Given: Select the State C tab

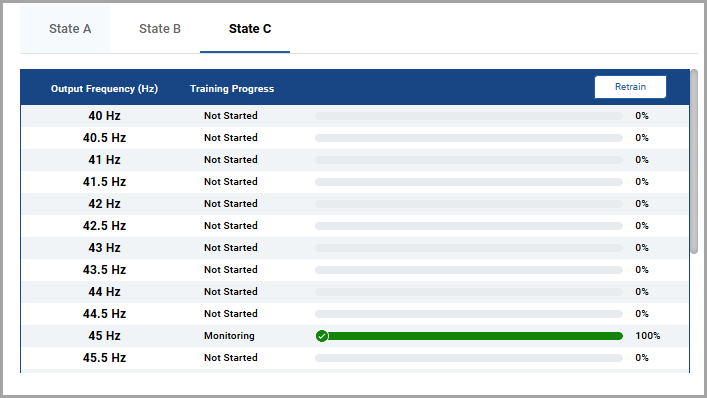Looking at the screenshot, I should click(x=250, y=29).
